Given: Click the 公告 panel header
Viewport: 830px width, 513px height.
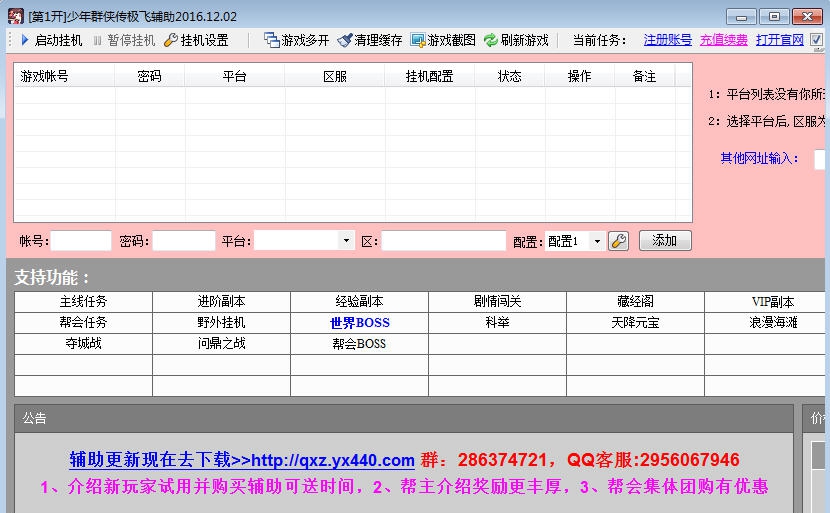Looking at the screenshot, I should pos(403,419).
